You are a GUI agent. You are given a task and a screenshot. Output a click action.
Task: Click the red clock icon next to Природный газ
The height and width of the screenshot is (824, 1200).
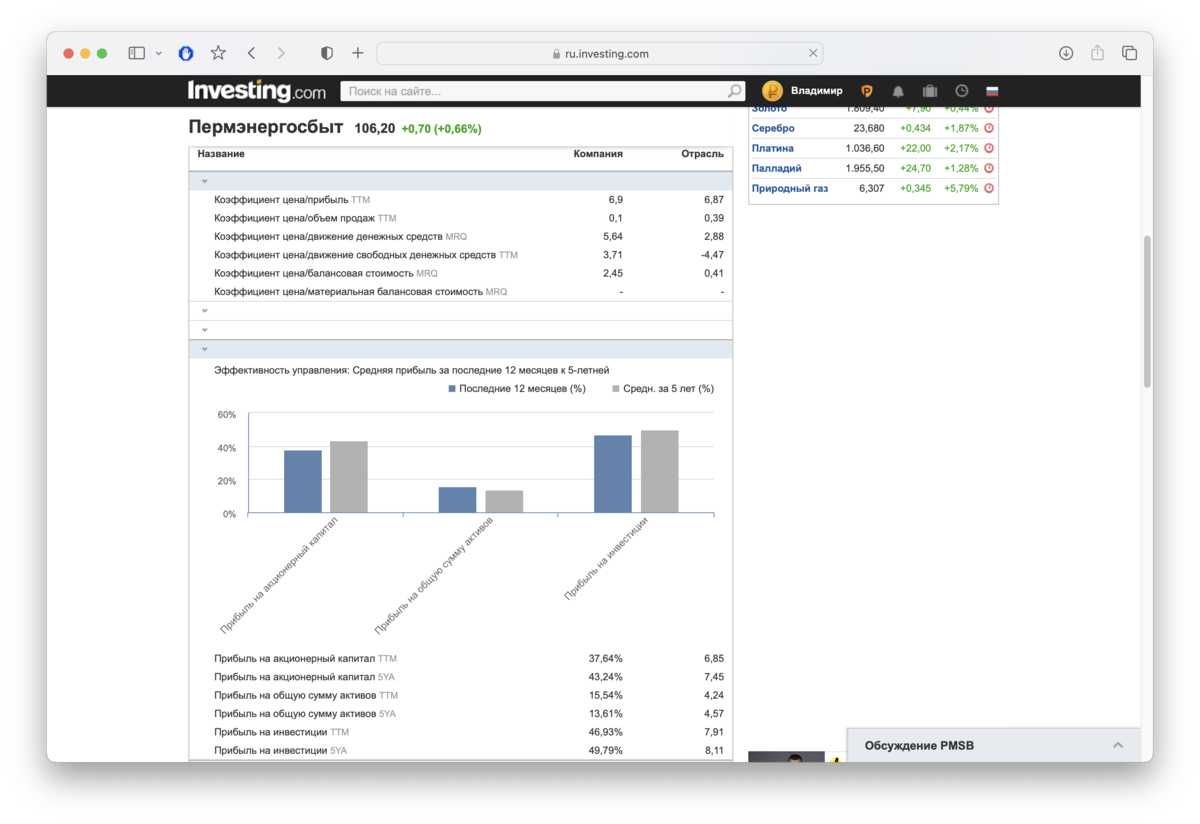click(x=989, y=188)
